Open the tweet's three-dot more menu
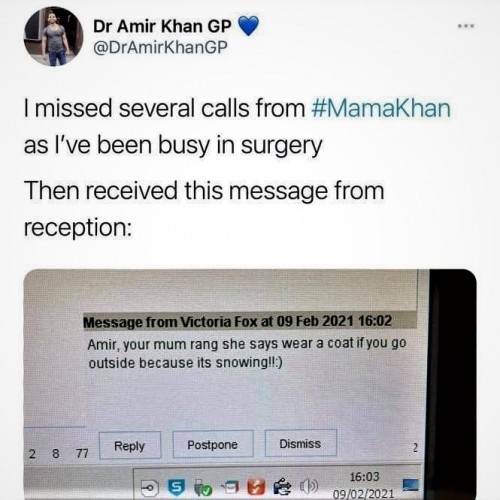 pyautogui.click(x=466, y=26)
